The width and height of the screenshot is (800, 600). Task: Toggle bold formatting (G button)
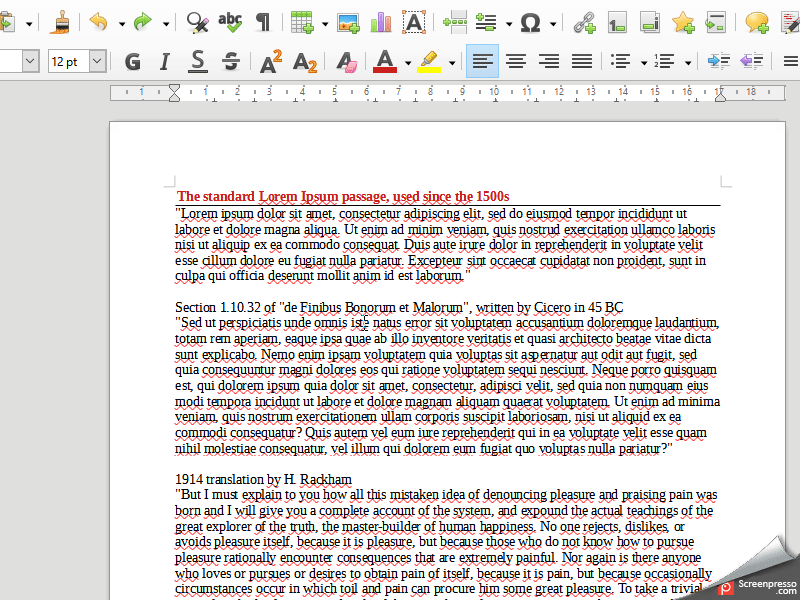[132, 62]
